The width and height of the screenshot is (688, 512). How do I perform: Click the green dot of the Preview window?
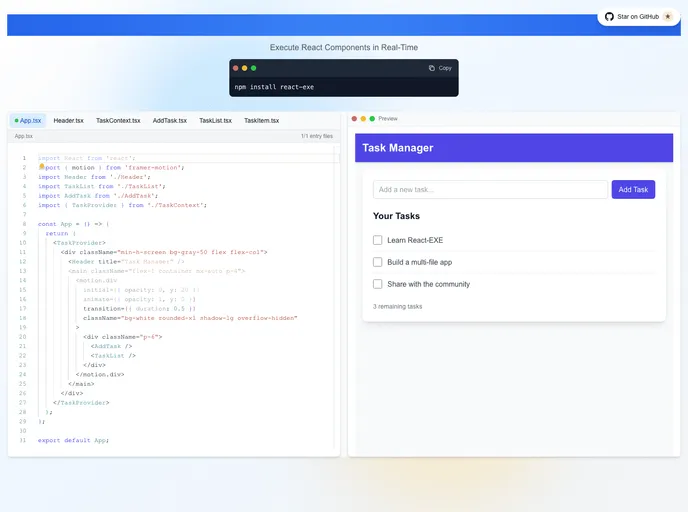click(372, 118)
